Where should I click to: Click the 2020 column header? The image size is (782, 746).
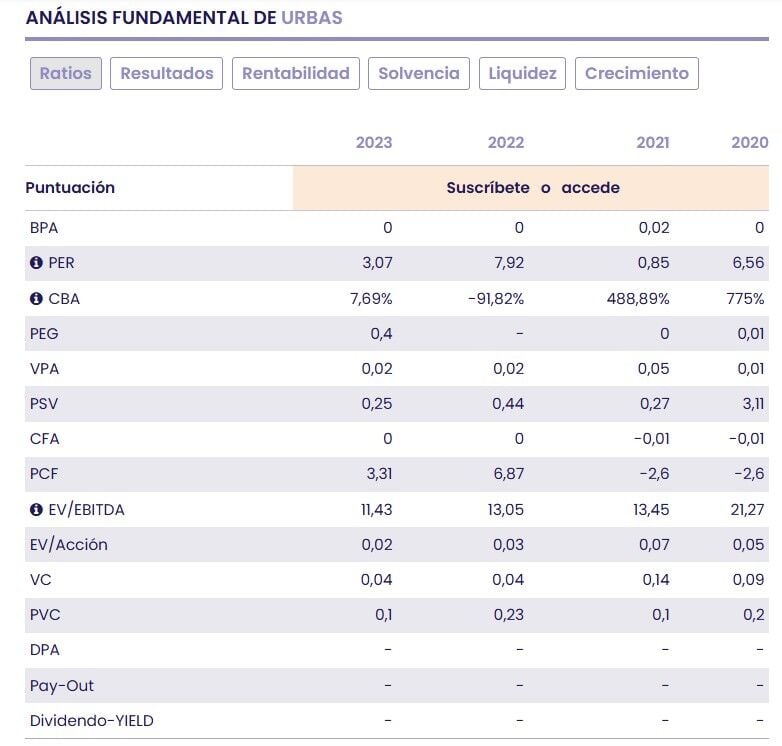tap(749, 142)
